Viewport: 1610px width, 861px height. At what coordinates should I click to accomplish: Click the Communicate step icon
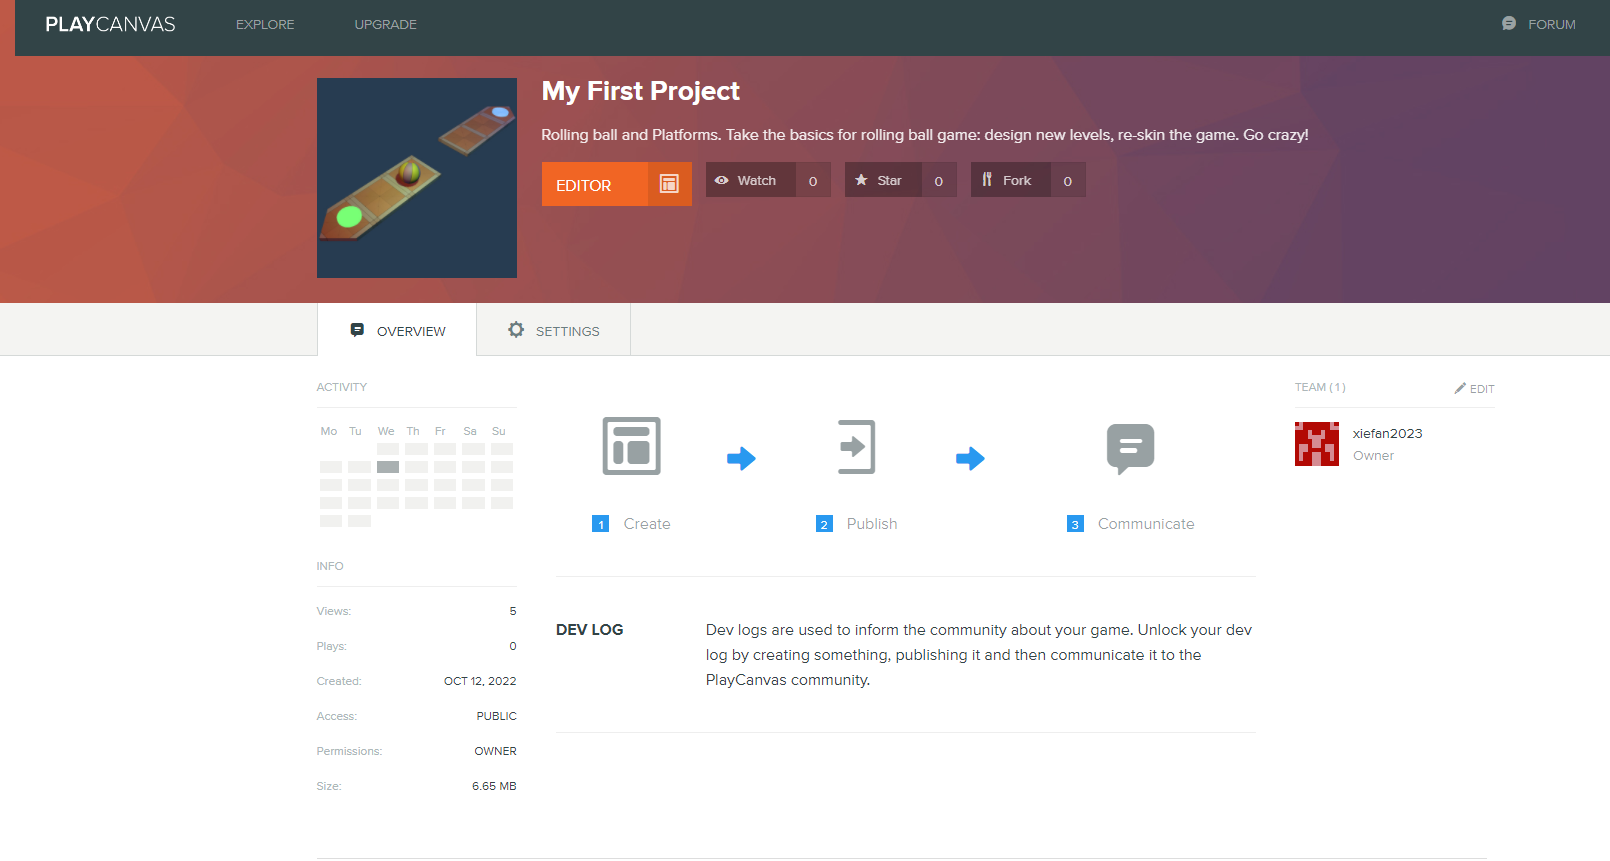(x=1131, y=449)
